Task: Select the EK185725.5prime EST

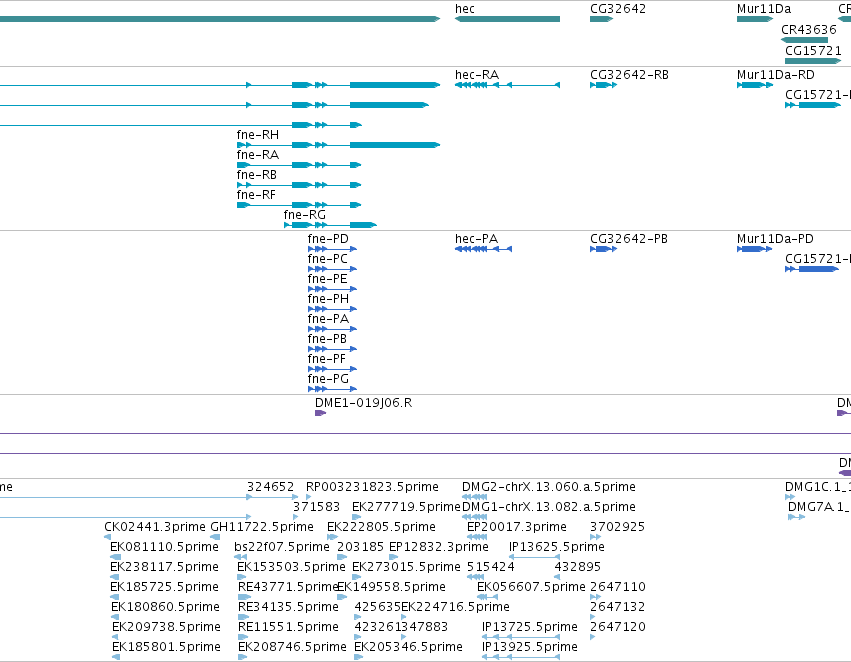Action: tap(115, 597)
